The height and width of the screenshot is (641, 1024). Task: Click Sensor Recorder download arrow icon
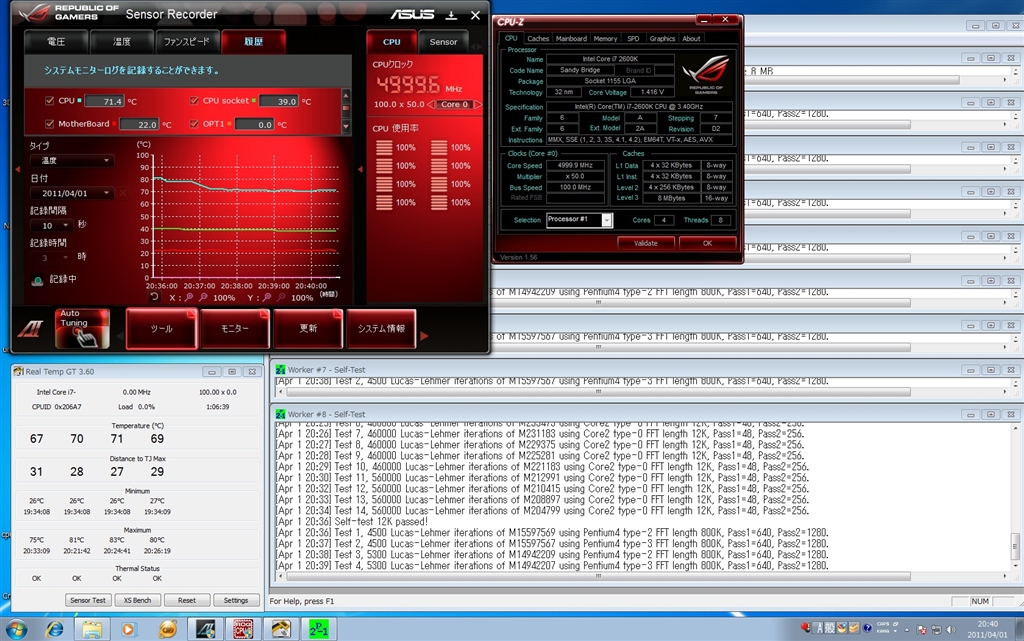click(x=451, y=14)
